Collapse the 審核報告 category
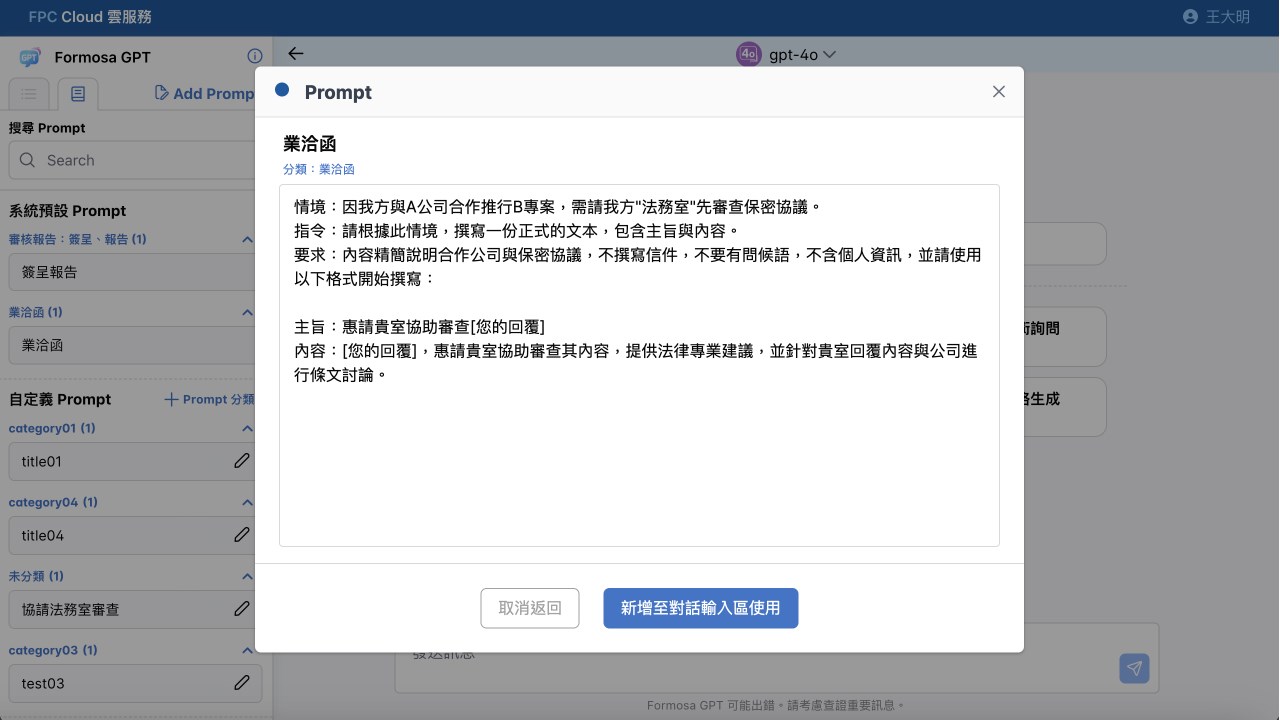This screenshot has width=1280, height=720. click(248, 240)
